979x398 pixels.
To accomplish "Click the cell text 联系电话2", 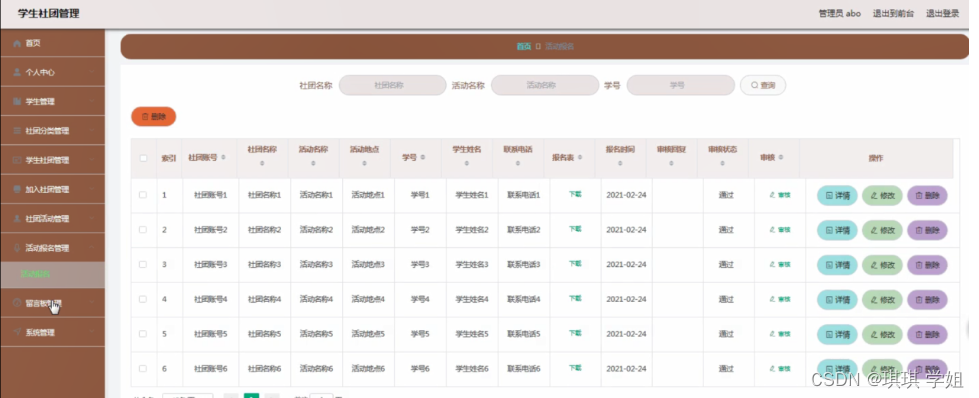I will tap(523, 230).
